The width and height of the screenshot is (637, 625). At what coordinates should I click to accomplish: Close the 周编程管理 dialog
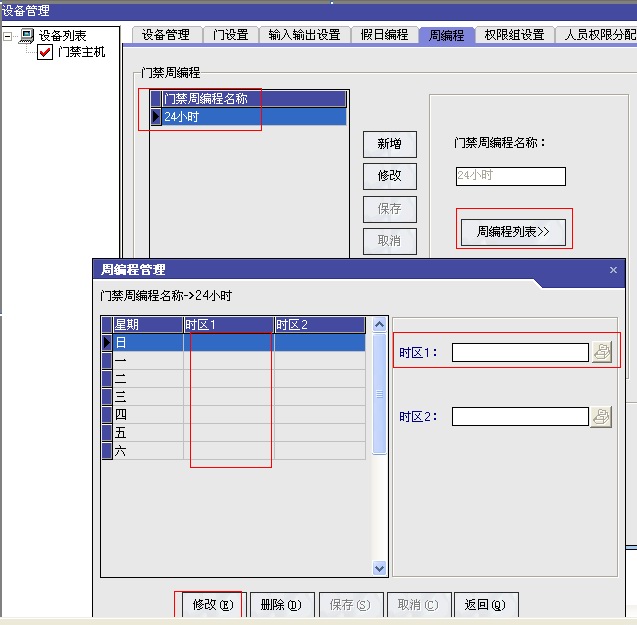pos(613,270)
